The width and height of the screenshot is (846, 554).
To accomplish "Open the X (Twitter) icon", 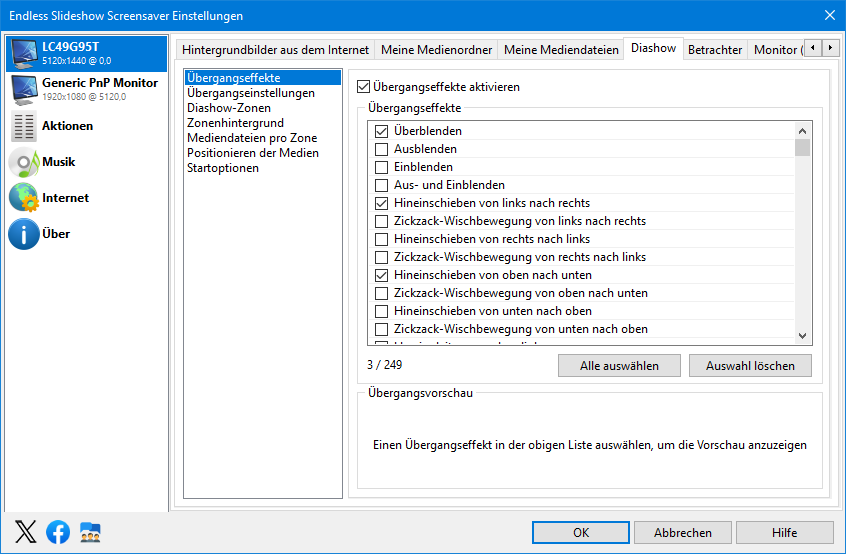I will pyautogui.click(x=25, y=532).
